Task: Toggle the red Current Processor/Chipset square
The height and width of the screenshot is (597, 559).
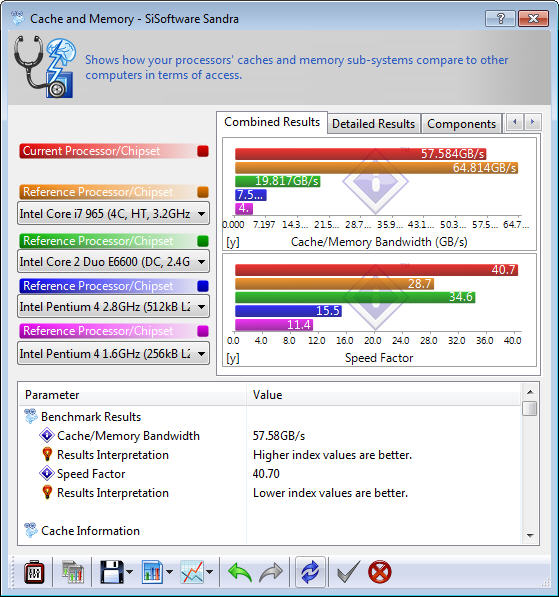Action: 203,151
